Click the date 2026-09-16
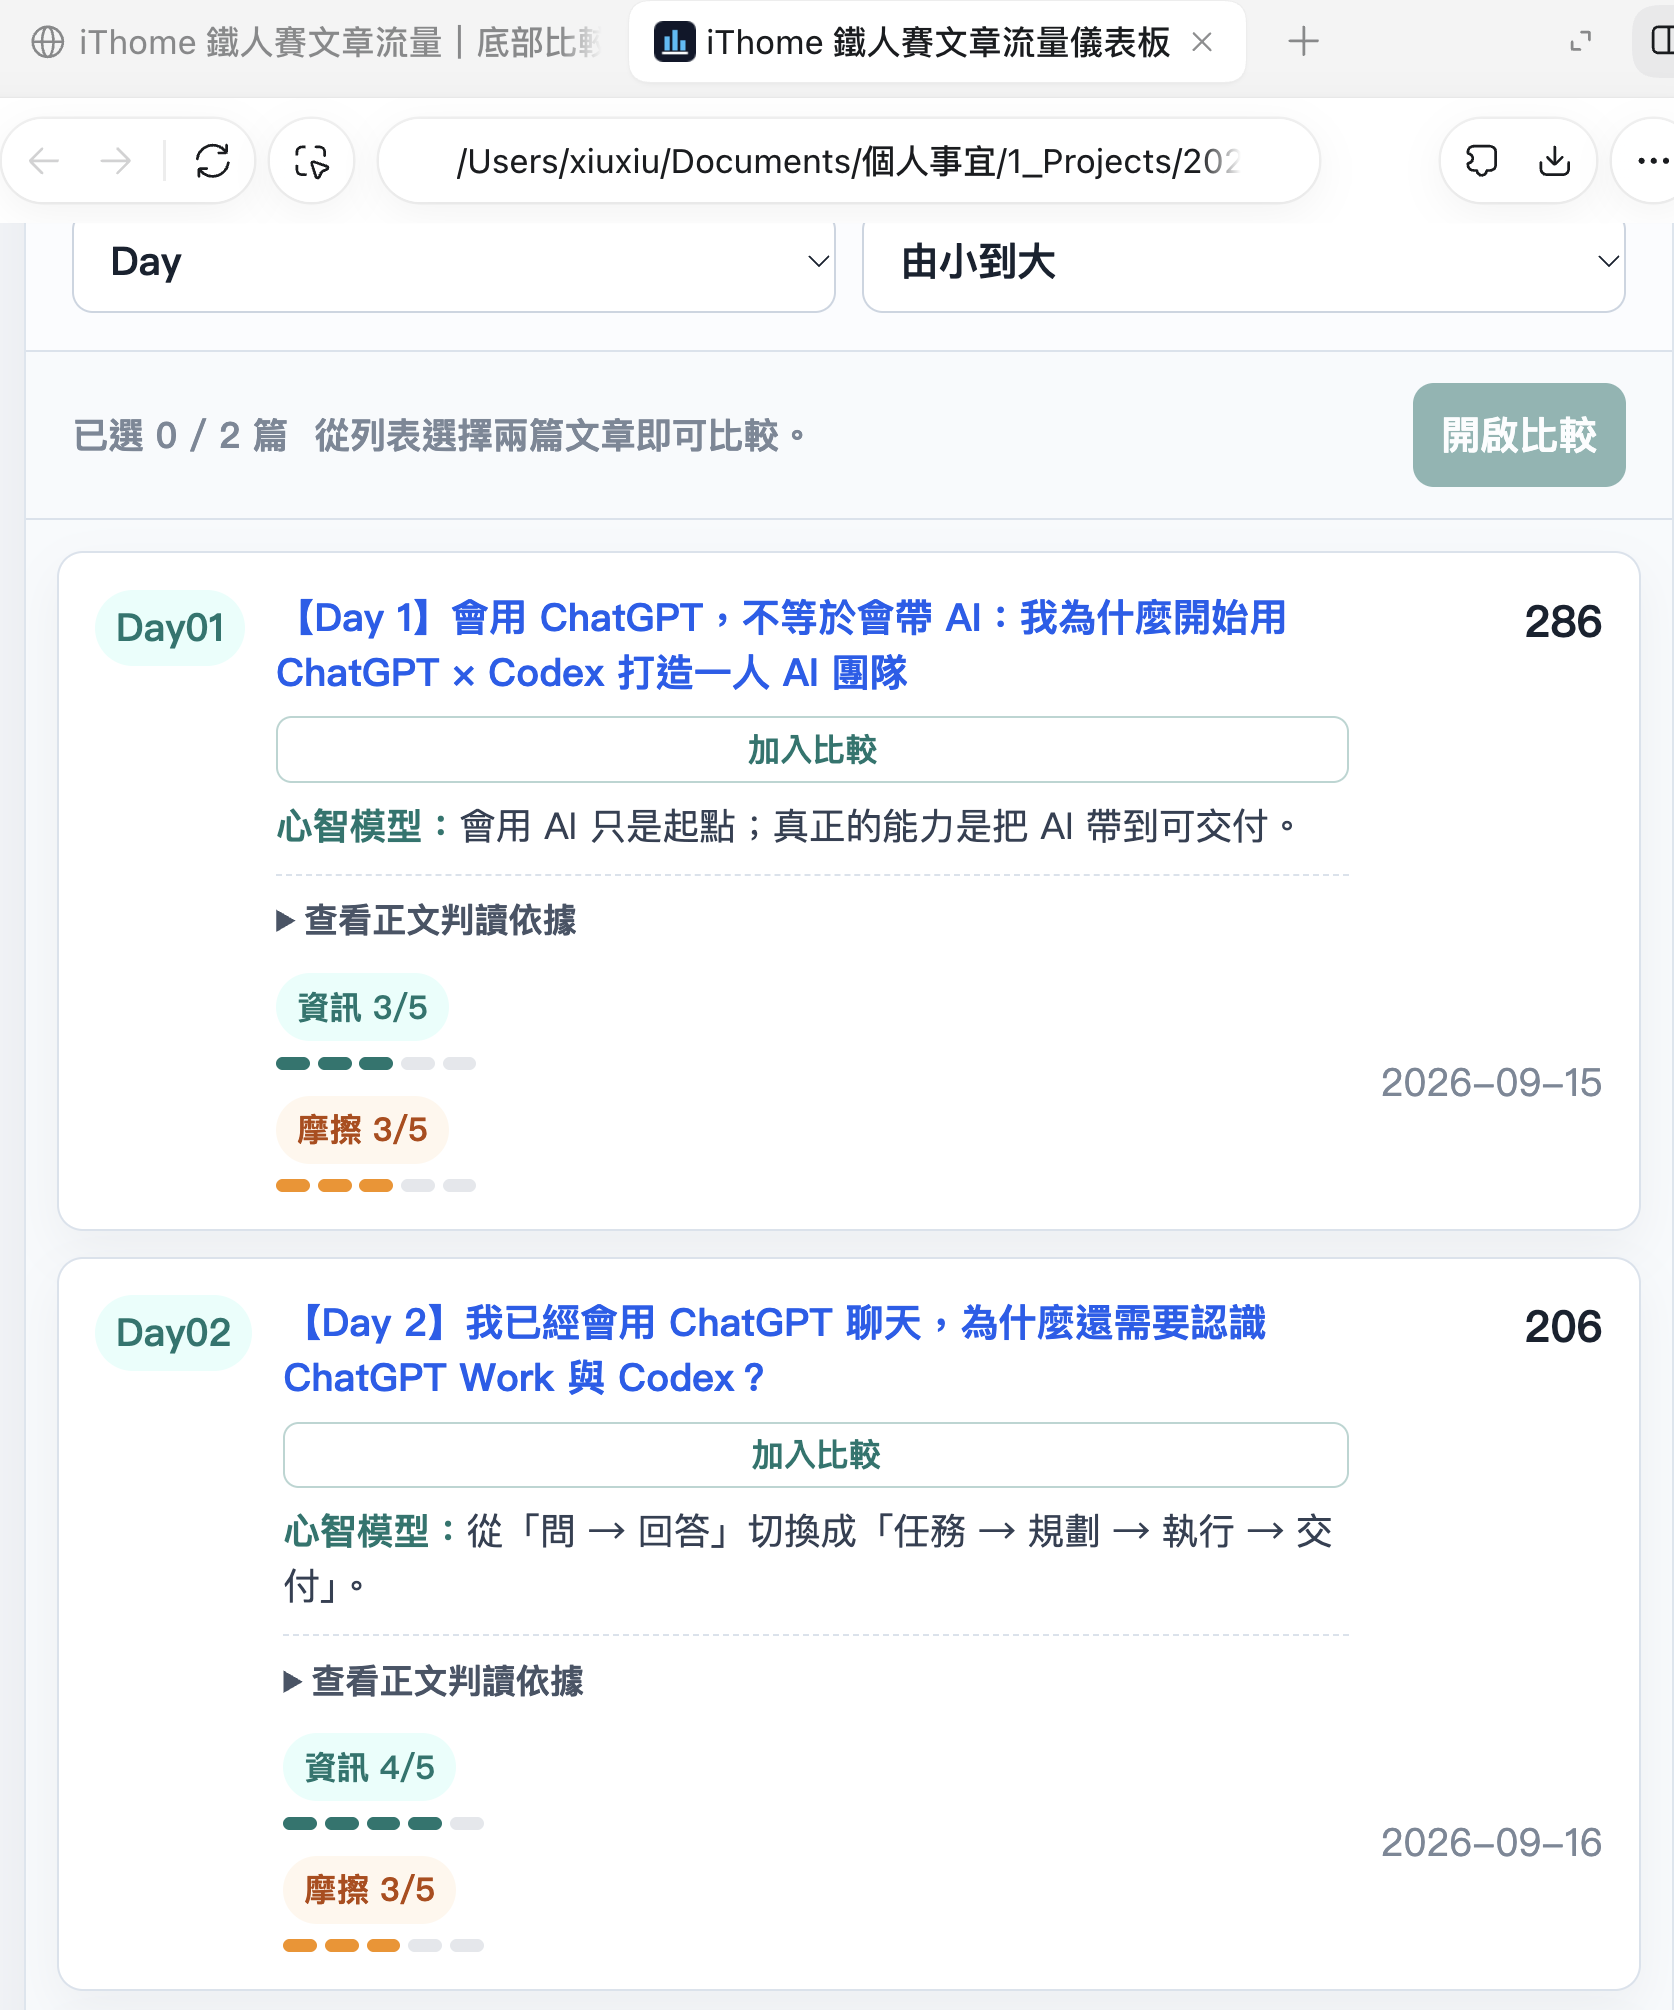The height and width of the screenshot is (2010, 1674). 1491,1843
